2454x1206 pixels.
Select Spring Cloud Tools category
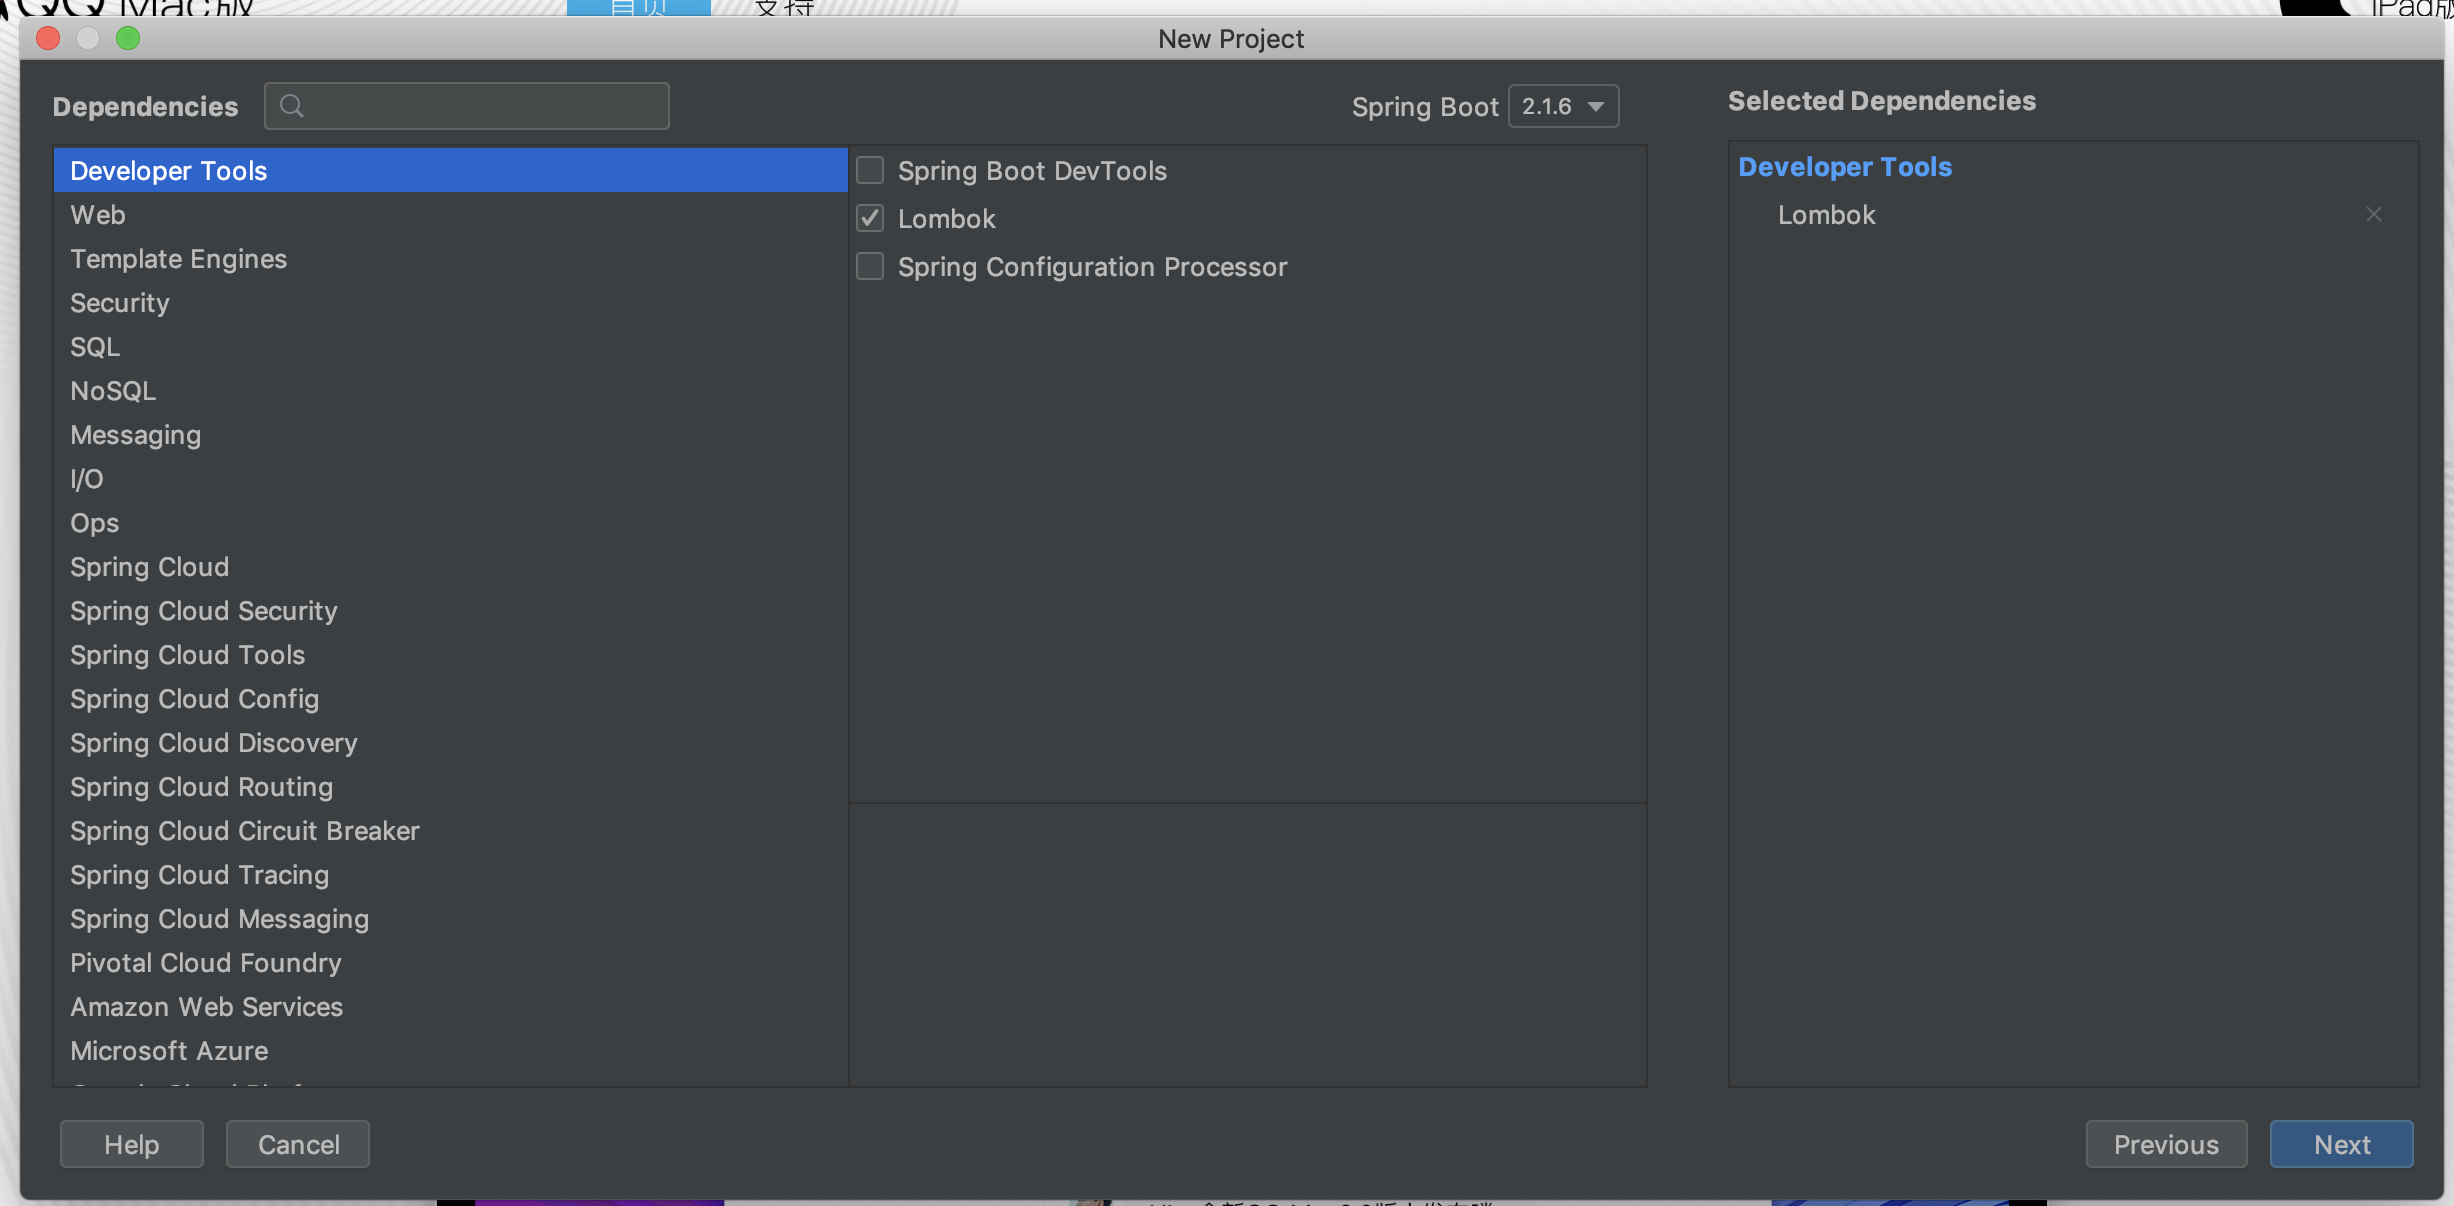pos(450,655)
